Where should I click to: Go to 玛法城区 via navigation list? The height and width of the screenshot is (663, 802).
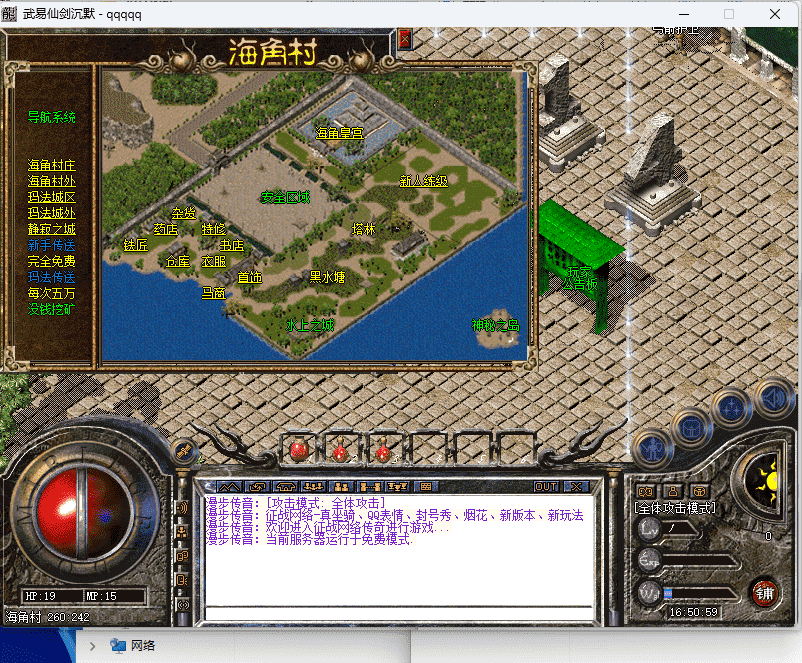[x=52, y=197]
